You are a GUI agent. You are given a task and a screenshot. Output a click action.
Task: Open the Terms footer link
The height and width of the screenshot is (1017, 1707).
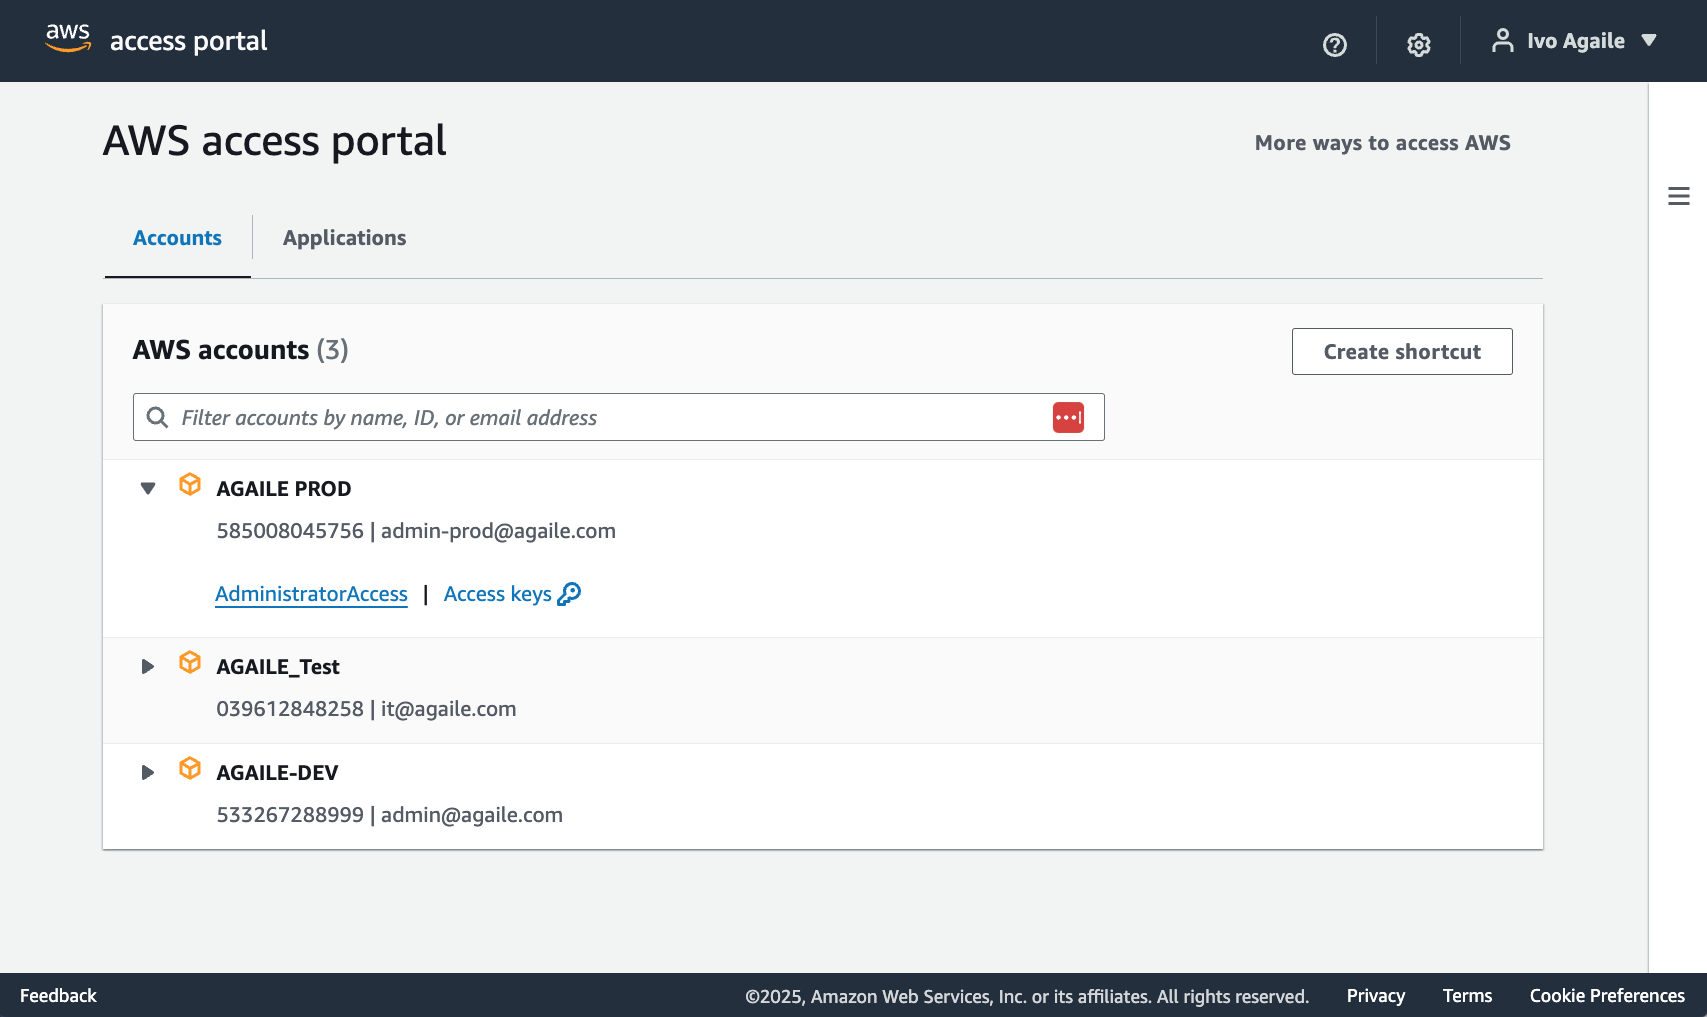(x=1467, y=996)
